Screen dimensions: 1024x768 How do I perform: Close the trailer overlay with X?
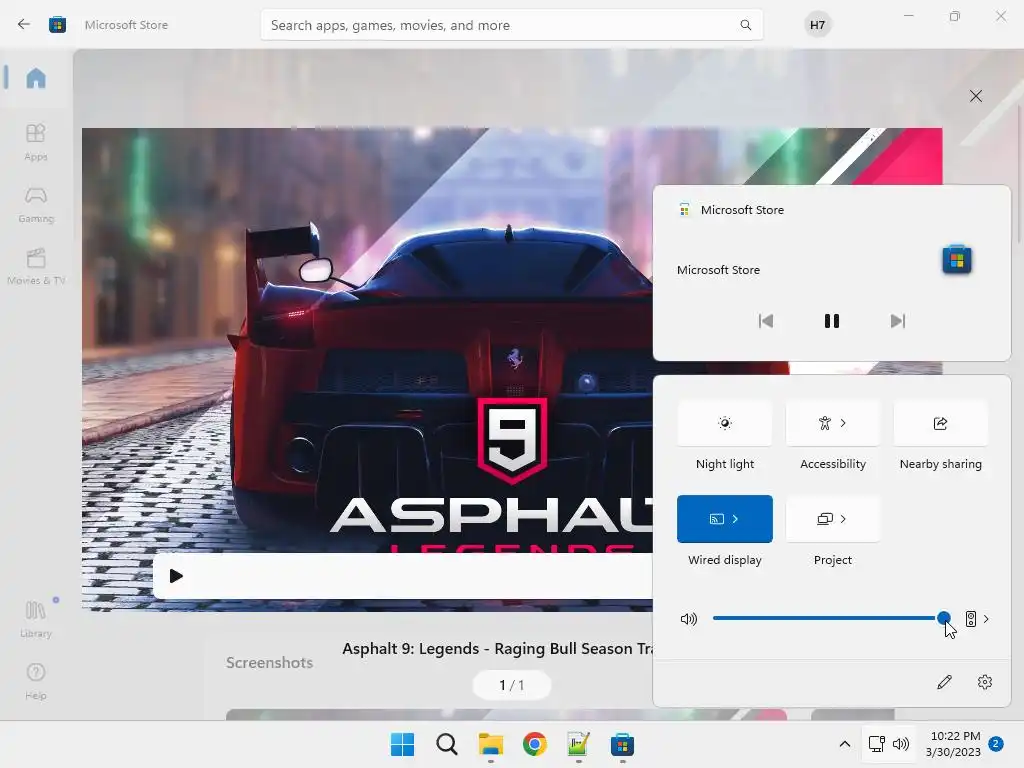976,96
